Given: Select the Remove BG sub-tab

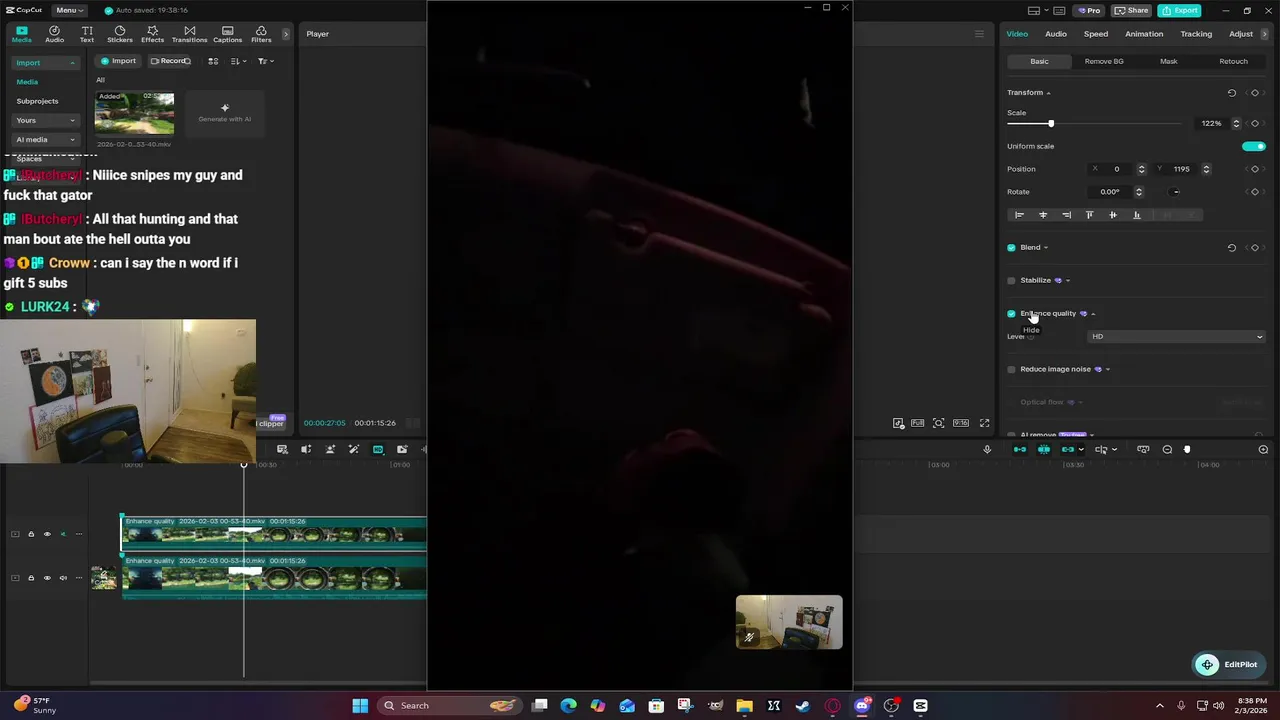Looking at the screenshot, I should tap(1104, 61).
